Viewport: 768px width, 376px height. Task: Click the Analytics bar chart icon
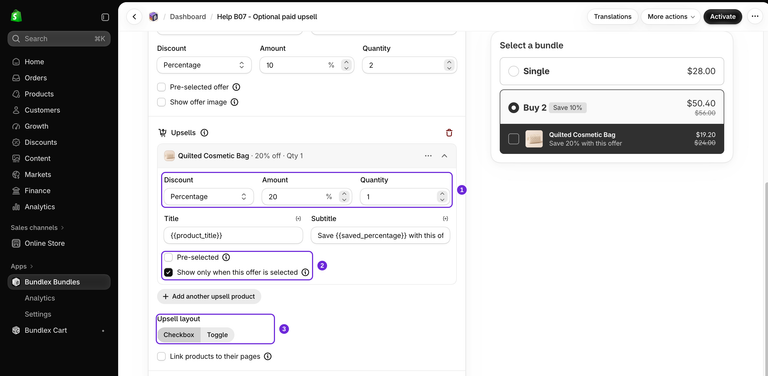click(x=16, y=207)
